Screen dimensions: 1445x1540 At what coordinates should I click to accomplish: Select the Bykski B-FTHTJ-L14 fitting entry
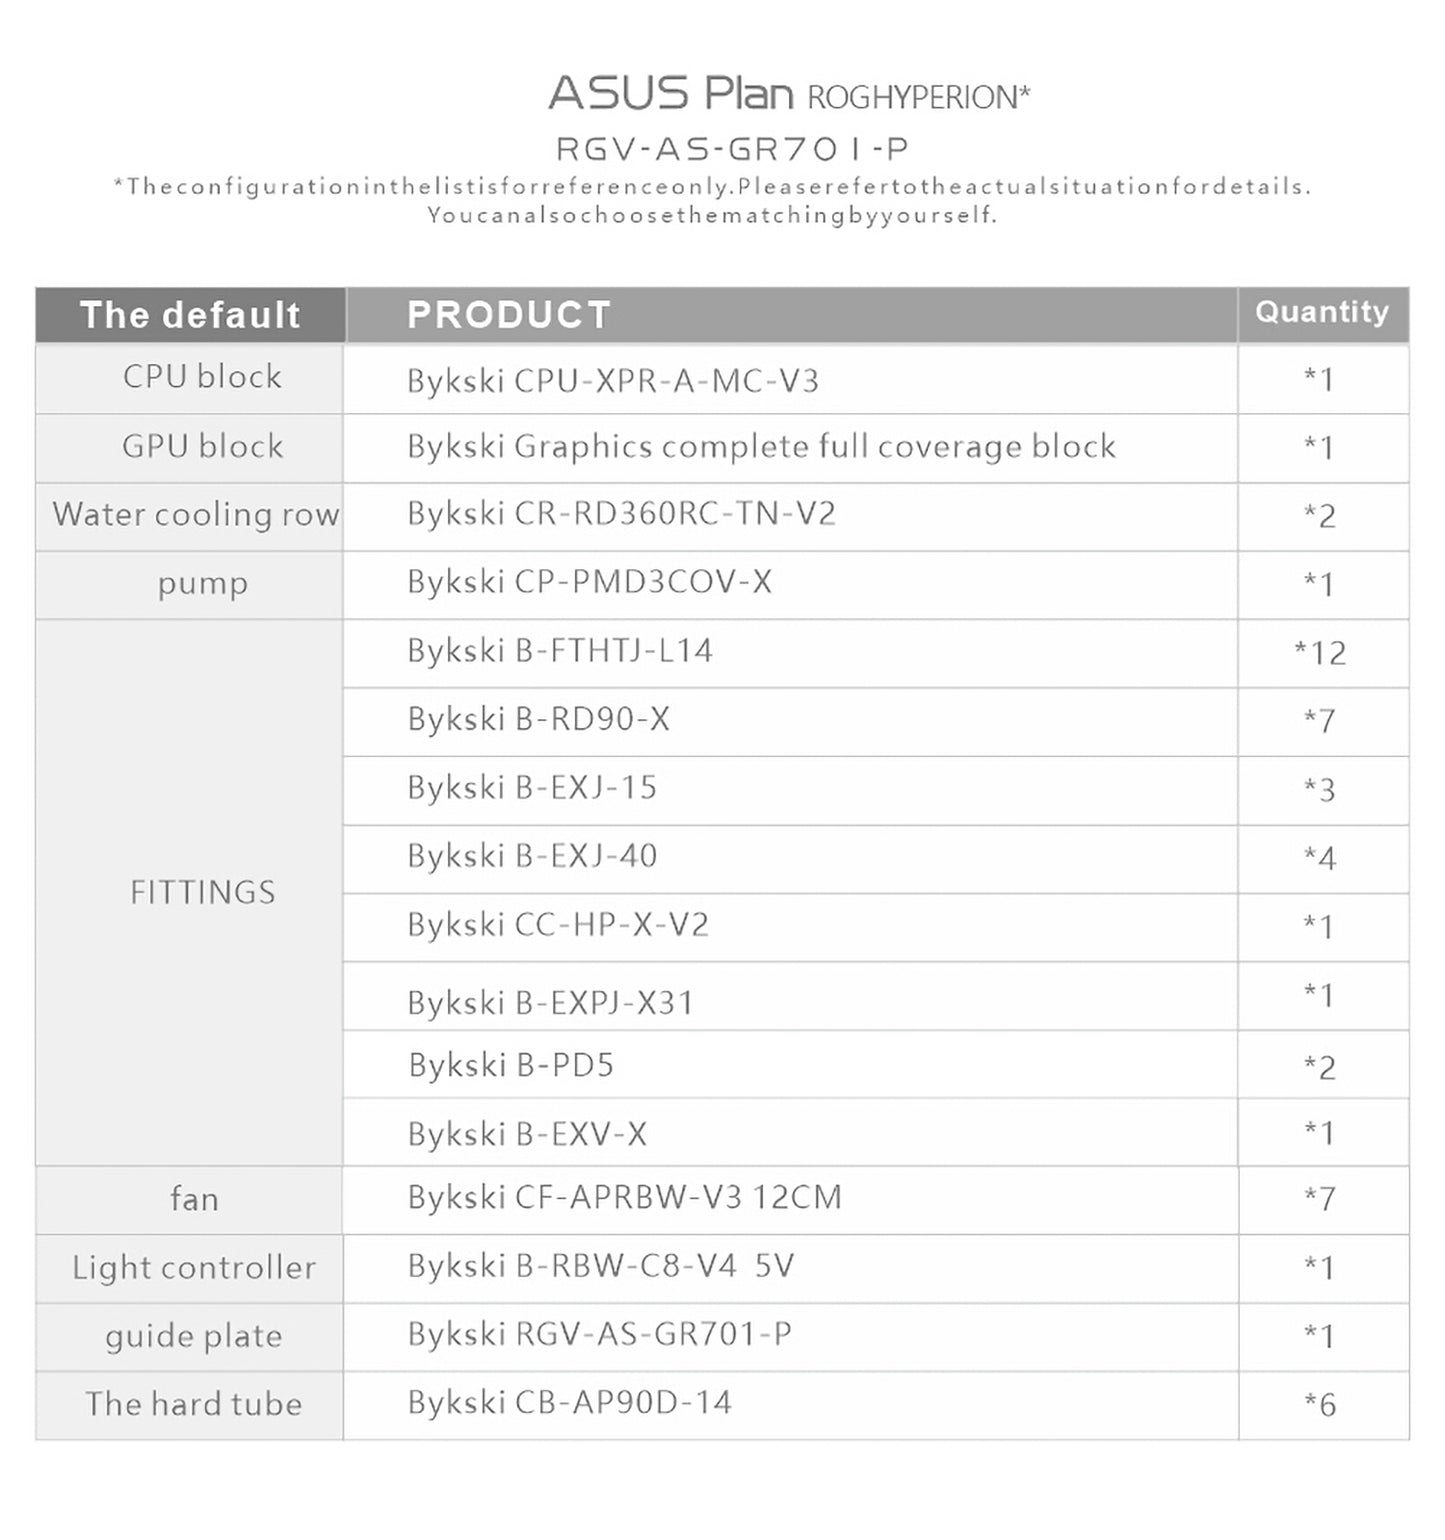click(559, 651)
